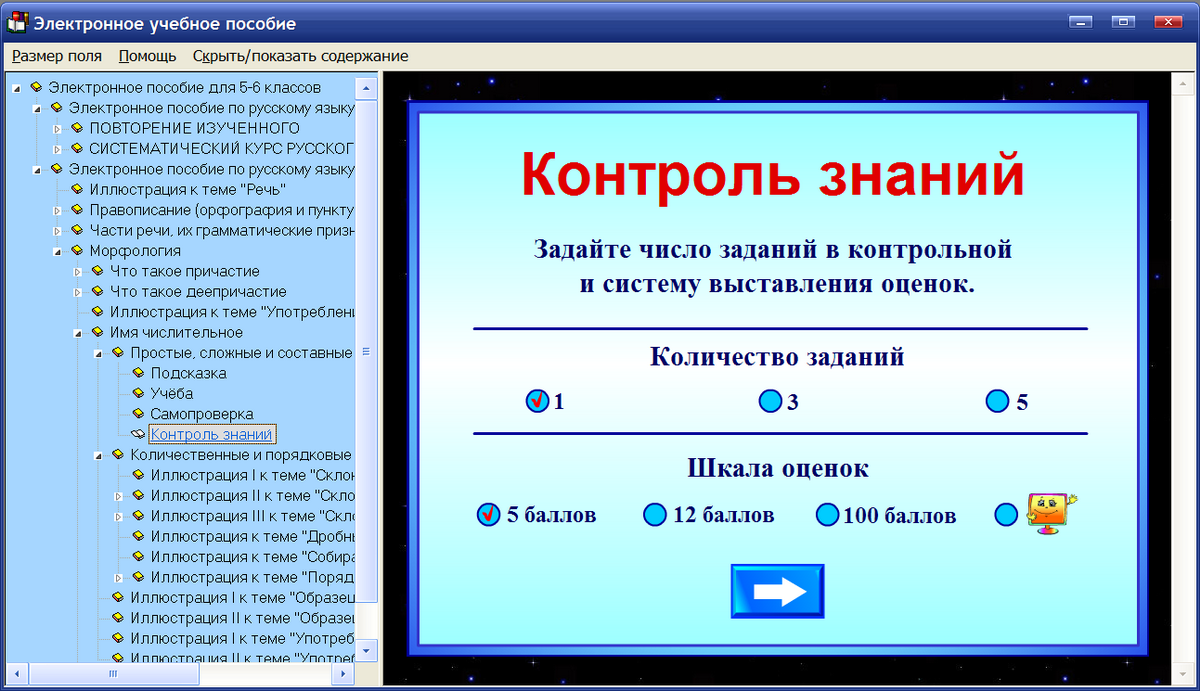
Task: Choose the 12 баллов grading scale
Action: 655,515
